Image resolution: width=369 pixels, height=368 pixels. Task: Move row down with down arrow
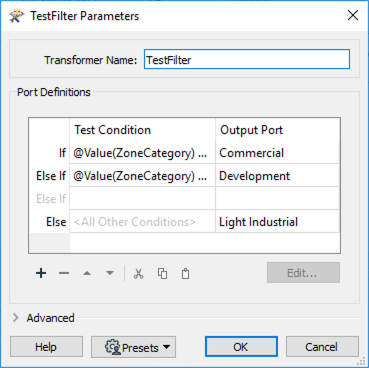[x=110, y=273]
